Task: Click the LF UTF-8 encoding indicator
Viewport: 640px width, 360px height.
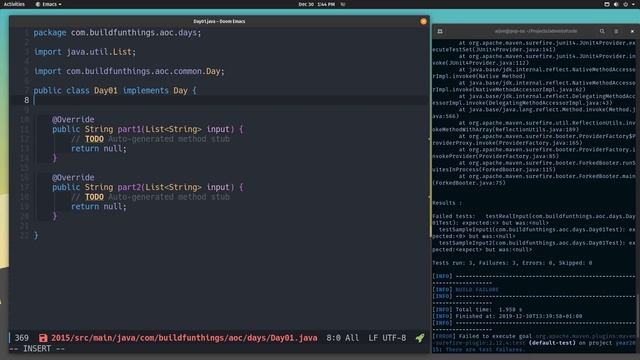Action: (x=387, y=338)
